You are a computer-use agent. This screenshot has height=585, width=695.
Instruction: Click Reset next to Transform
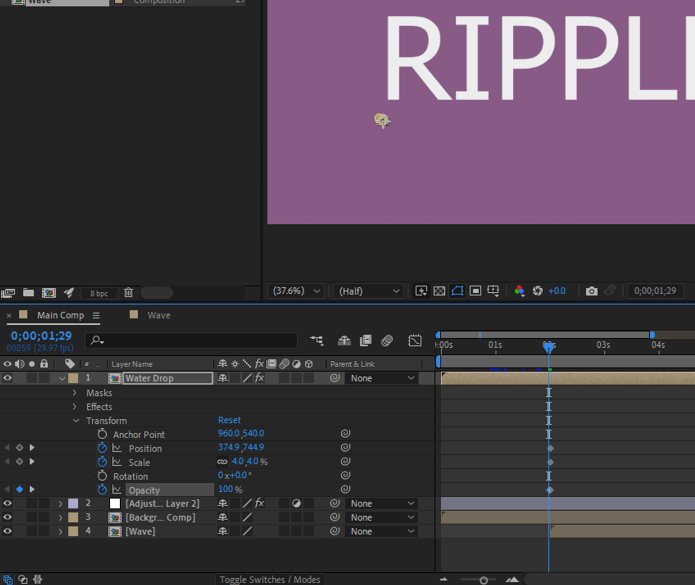click(229, 420)
